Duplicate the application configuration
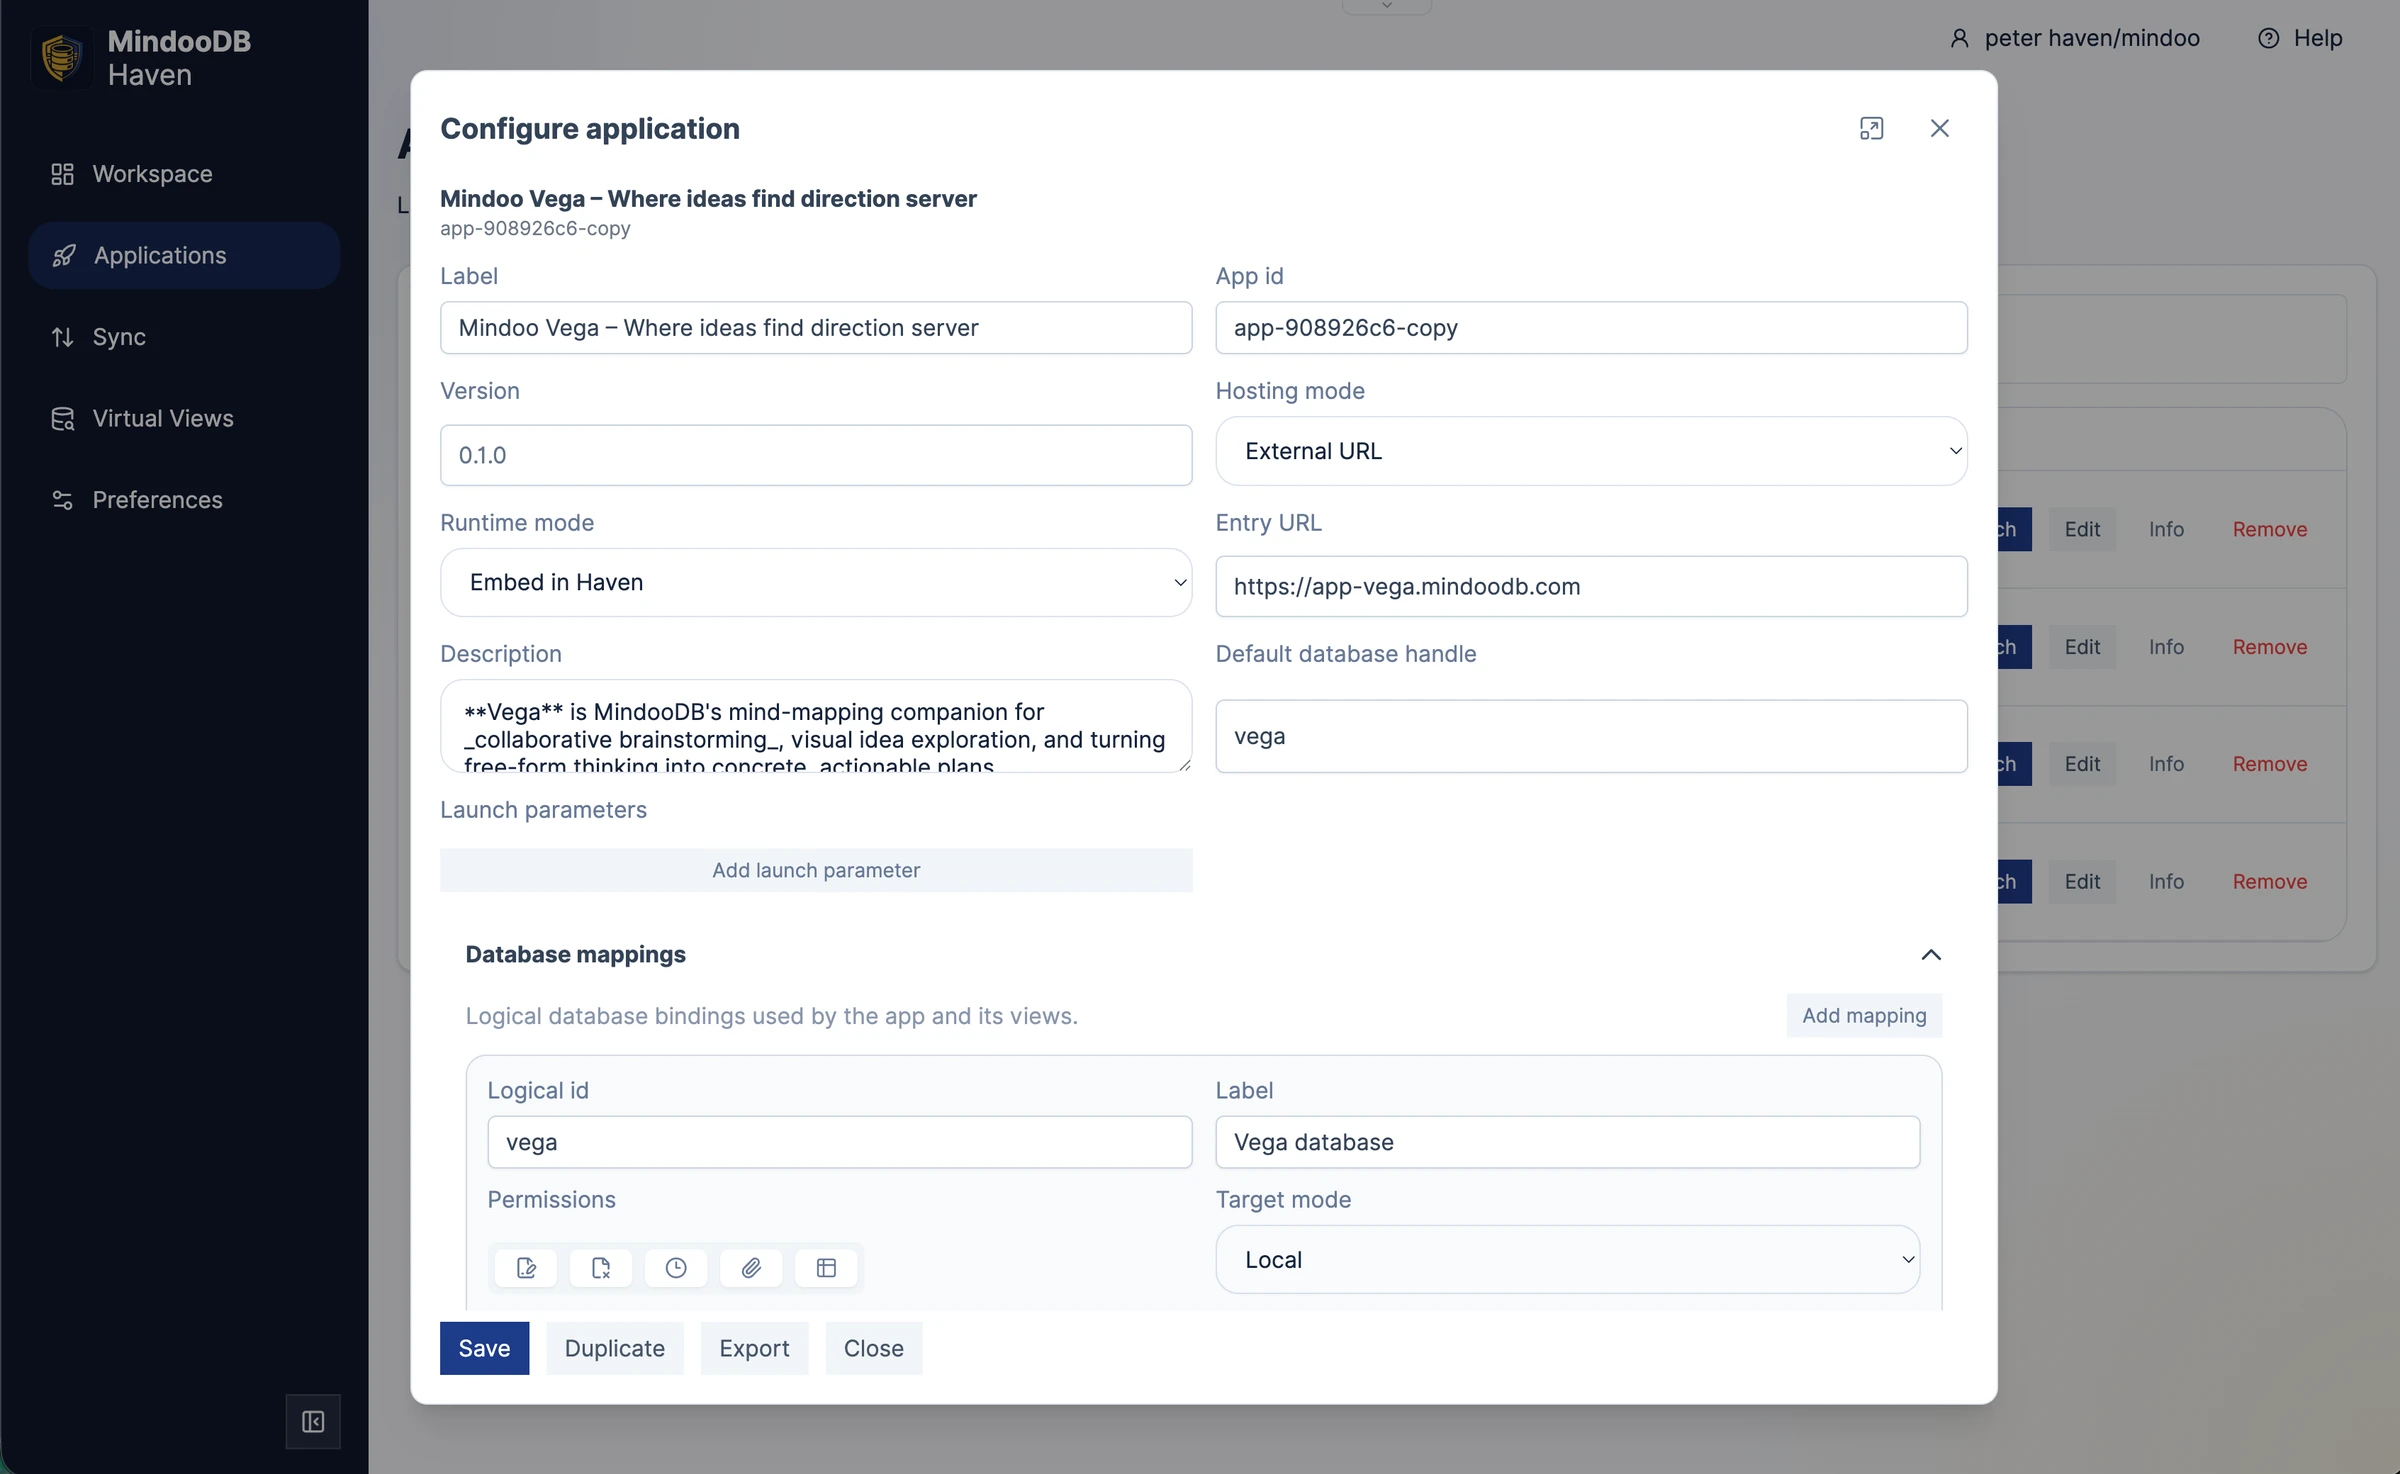2400x1474 pixels. coord(614,1347)
